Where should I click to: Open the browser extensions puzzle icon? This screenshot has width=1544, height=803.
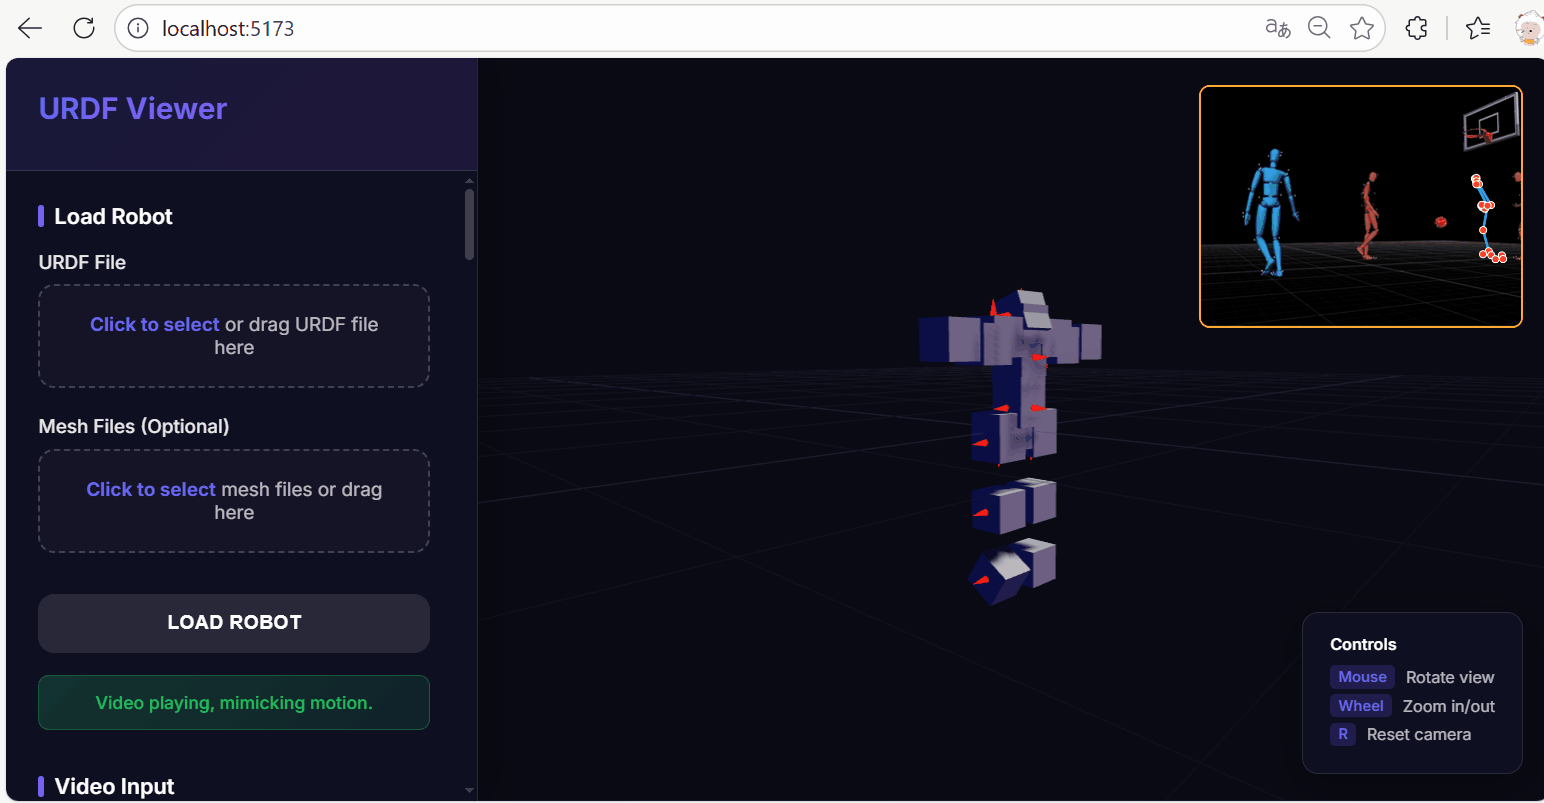click(x=1416, y=28)
